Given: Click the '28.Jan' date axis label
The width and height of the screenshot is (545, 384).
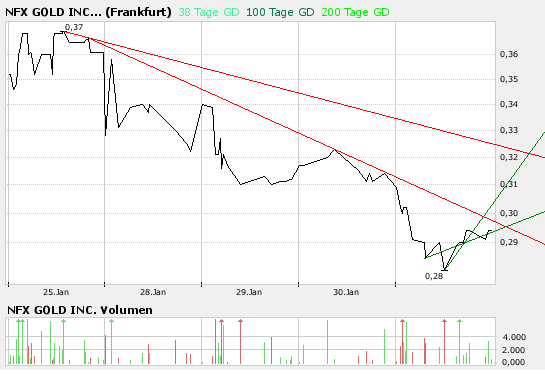Looking at the screenshot, I should 153,292.
